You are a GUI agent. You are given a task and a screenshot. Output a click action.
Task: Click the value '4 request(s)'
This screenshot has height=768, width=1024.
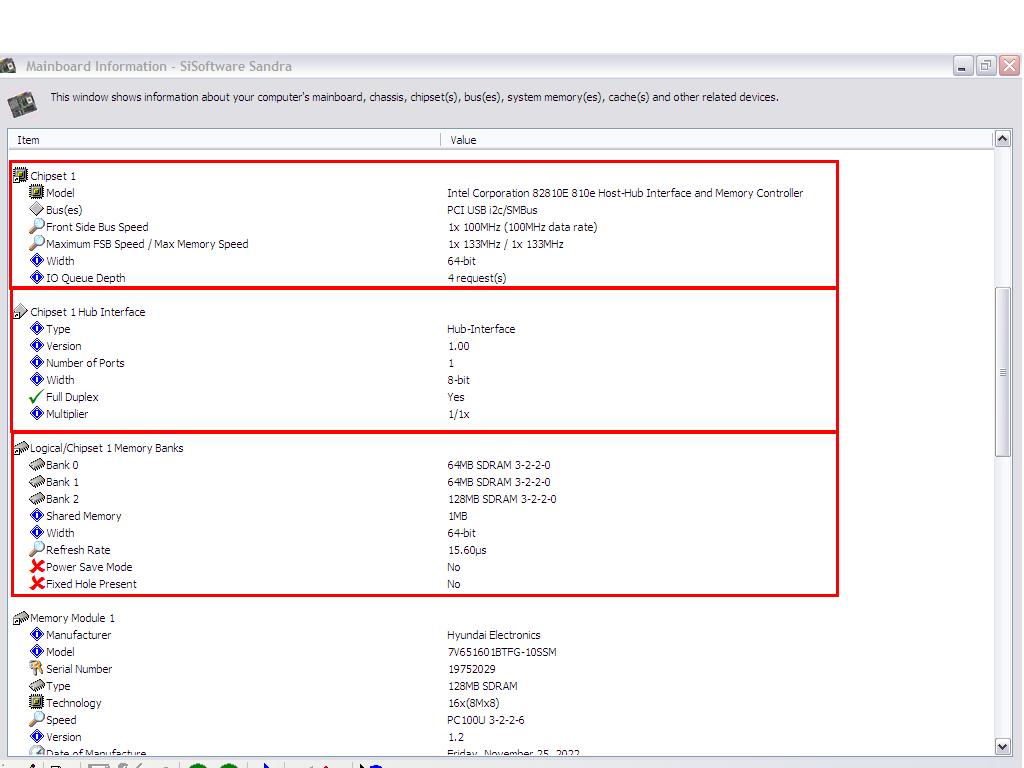pyautogui.click(x=477, y=278)
